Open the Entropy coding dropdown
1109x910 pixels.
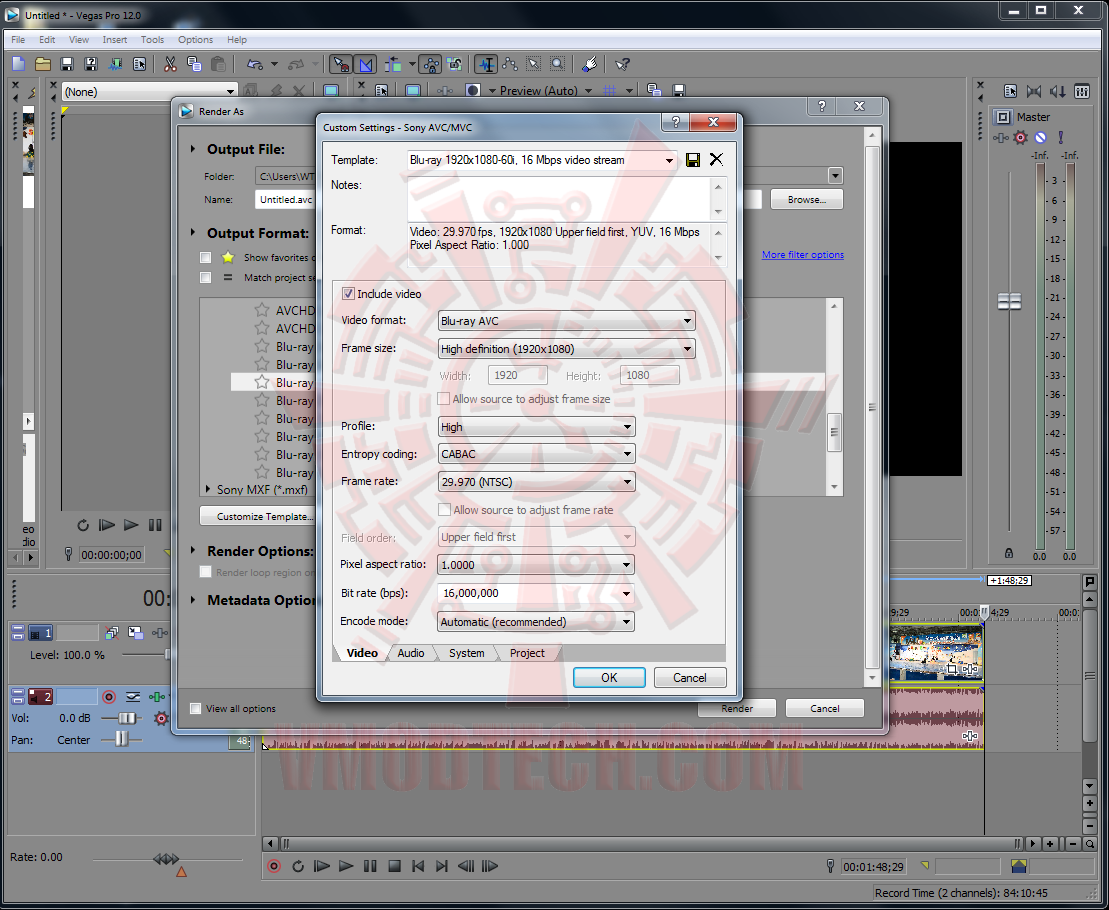click(536, 454)
